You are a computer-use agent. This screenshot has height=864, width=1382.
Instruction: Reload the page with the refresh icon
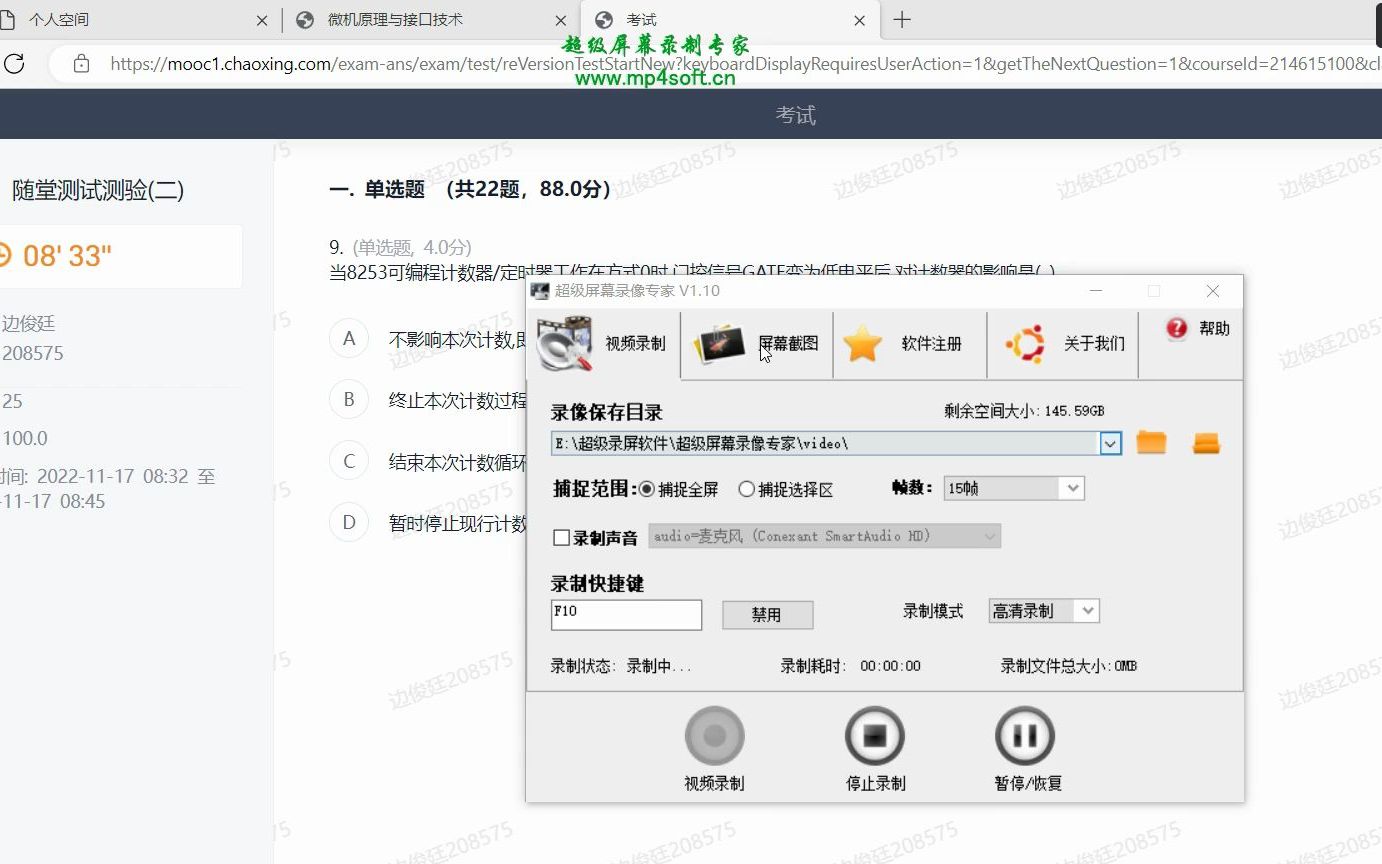(14, 64)
